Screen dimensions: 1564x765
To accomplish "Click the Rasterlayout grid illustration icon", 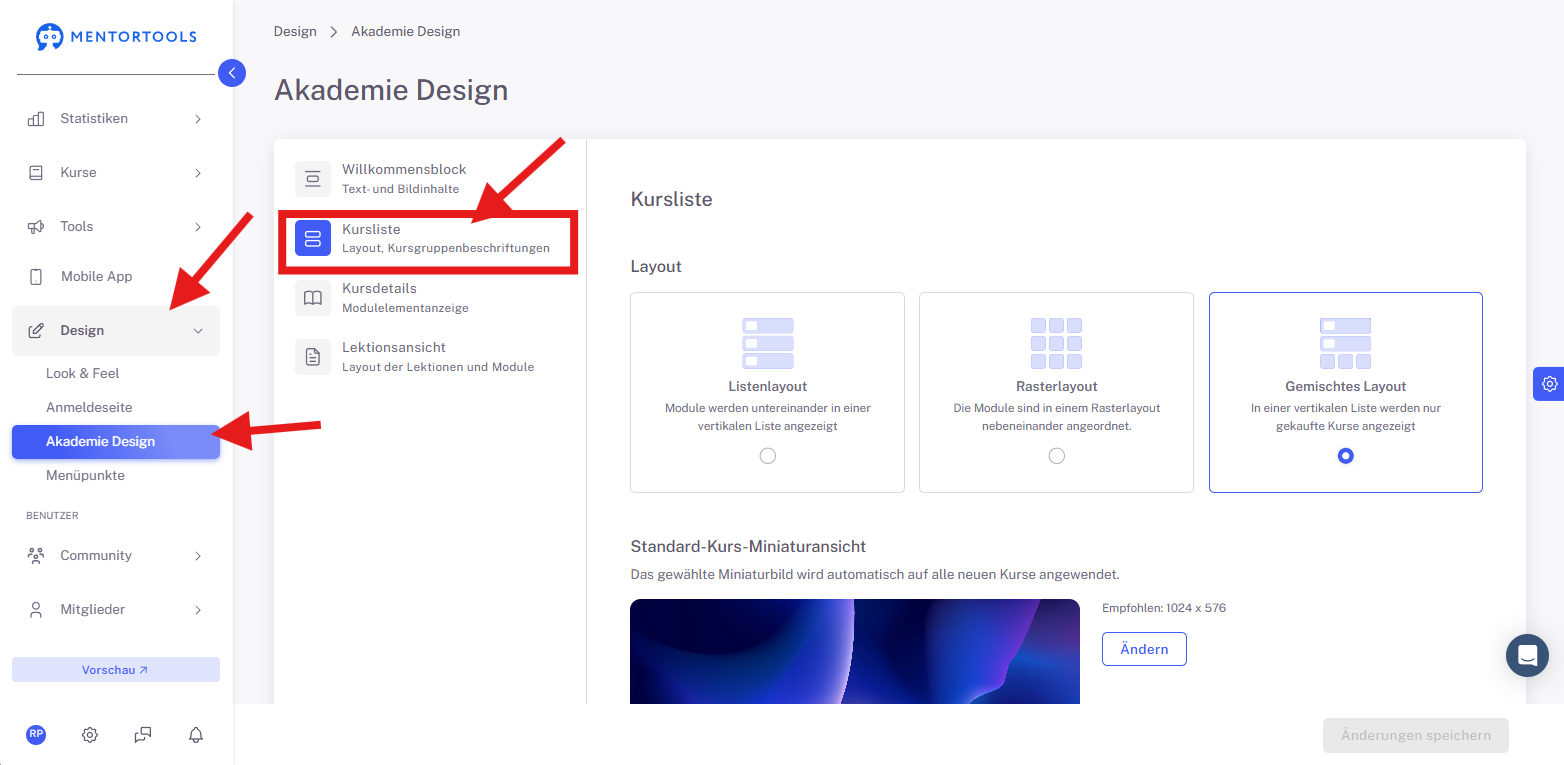I will coord(1057,343).
